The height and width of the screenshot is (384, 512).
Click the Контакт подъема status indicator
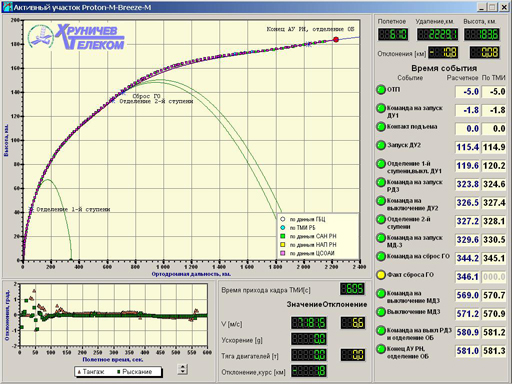click(381, 127)
